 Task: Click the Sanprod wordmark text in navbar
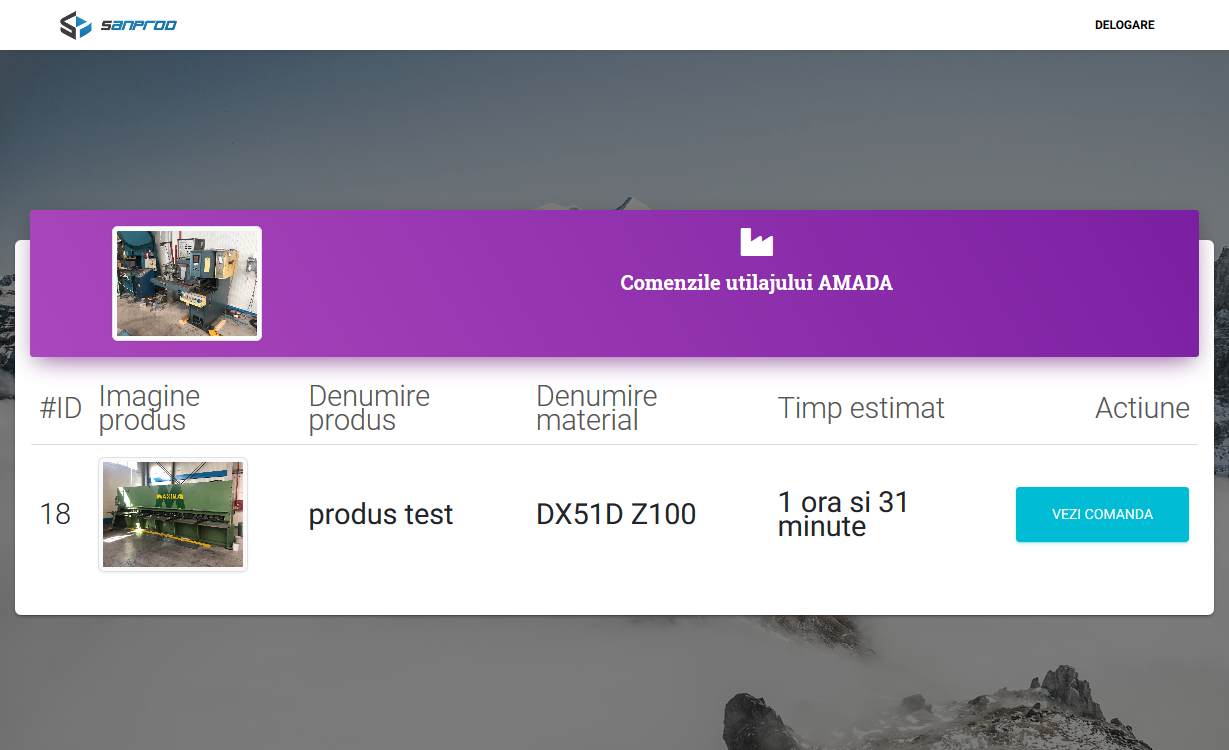pos(138,25)
